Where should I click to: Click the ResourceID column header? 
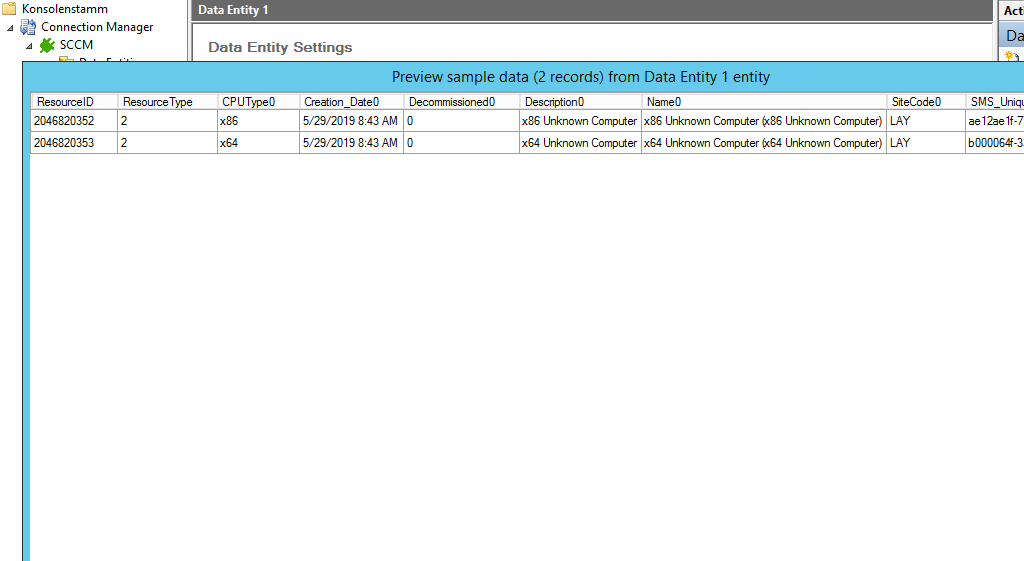point(65,102)
